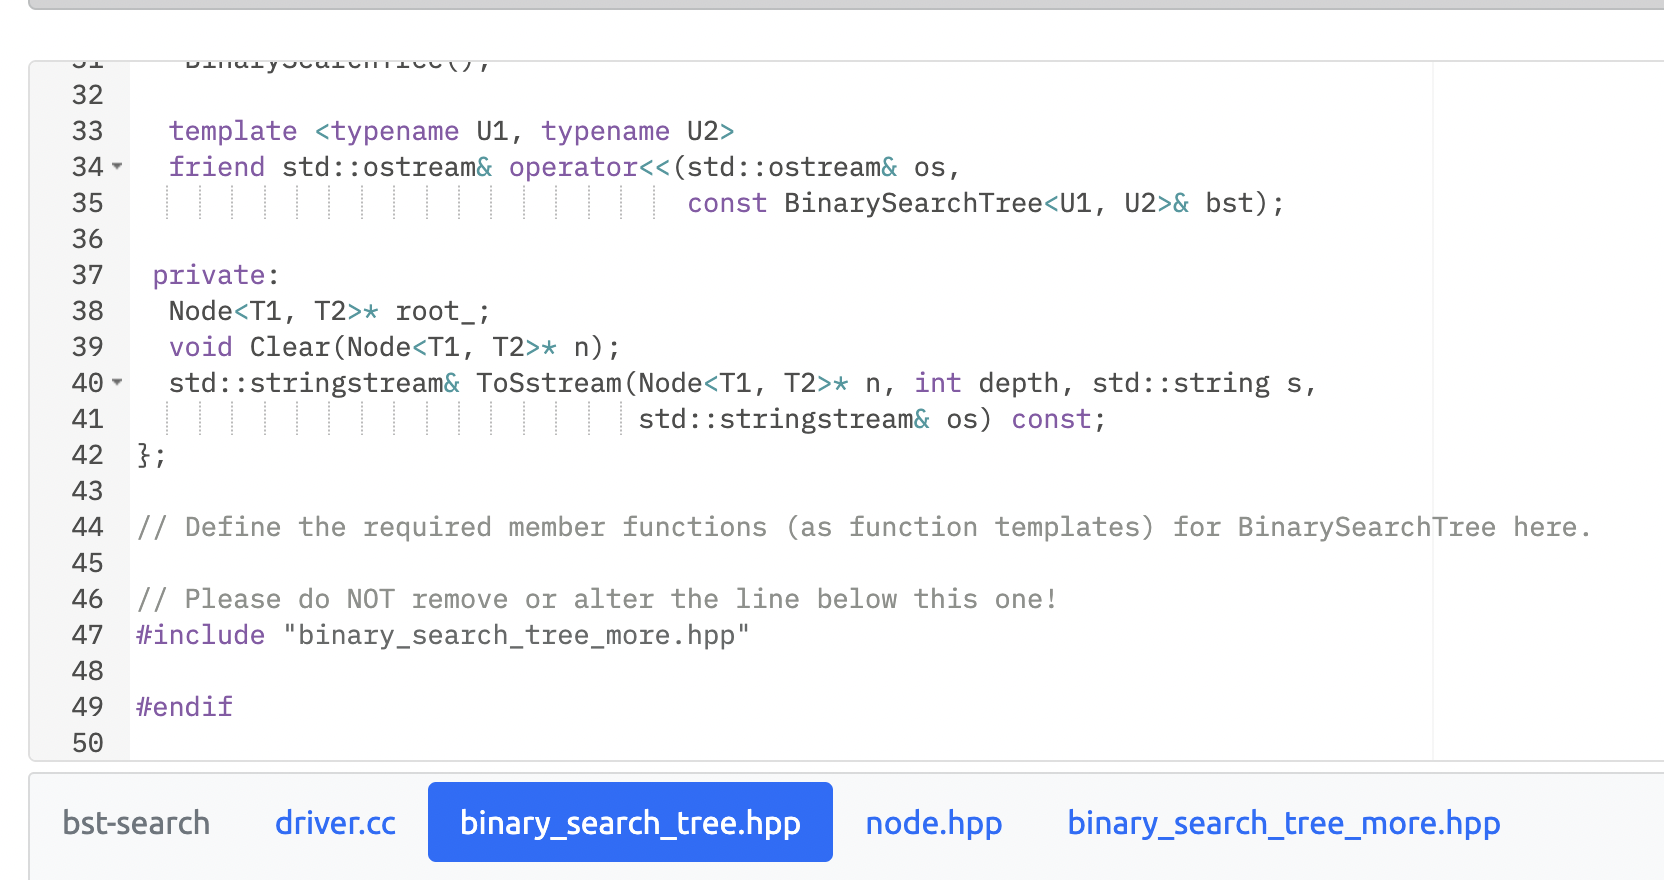Click the bst-search label
The width and height of the screenshot is (1664, 880).
136,822
